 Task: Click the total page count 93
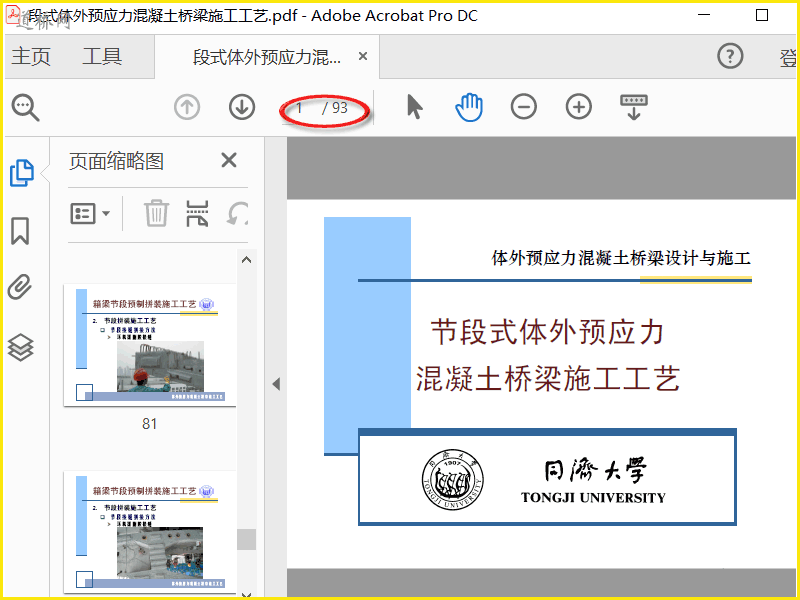(x=340, y=108)
